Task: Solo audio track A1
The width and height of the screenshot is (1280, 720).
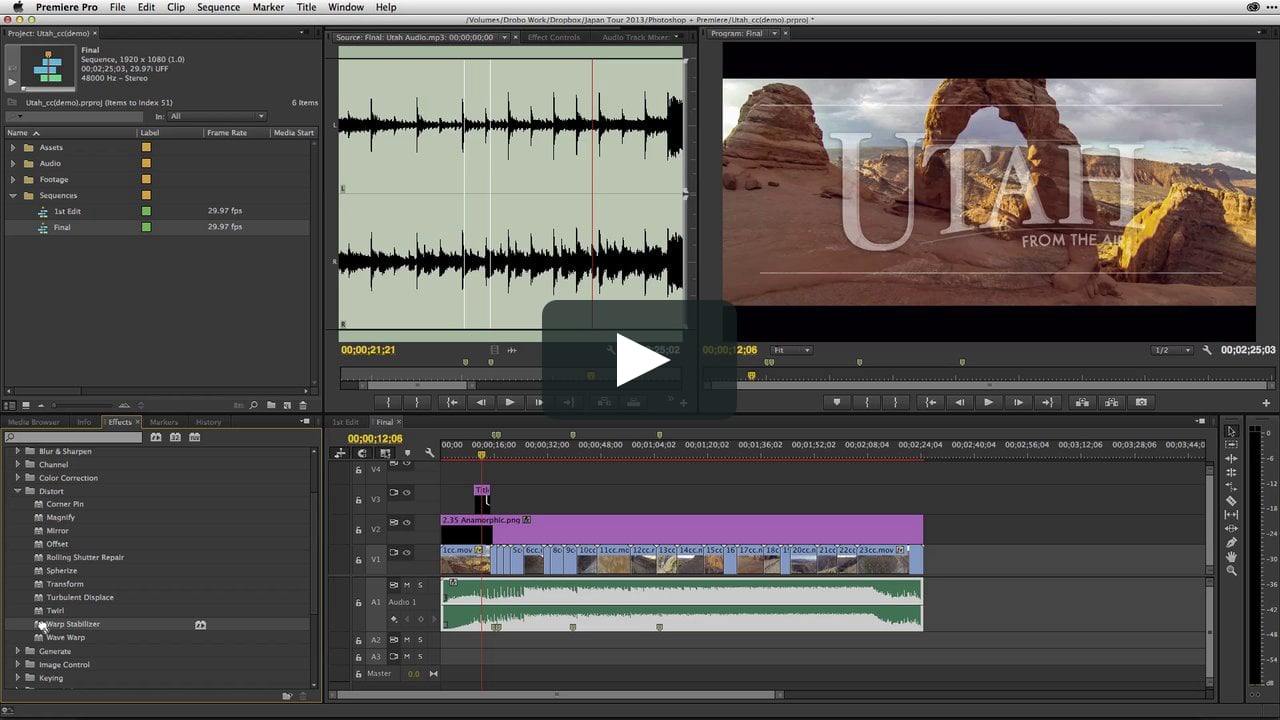Action: [420, 585]
